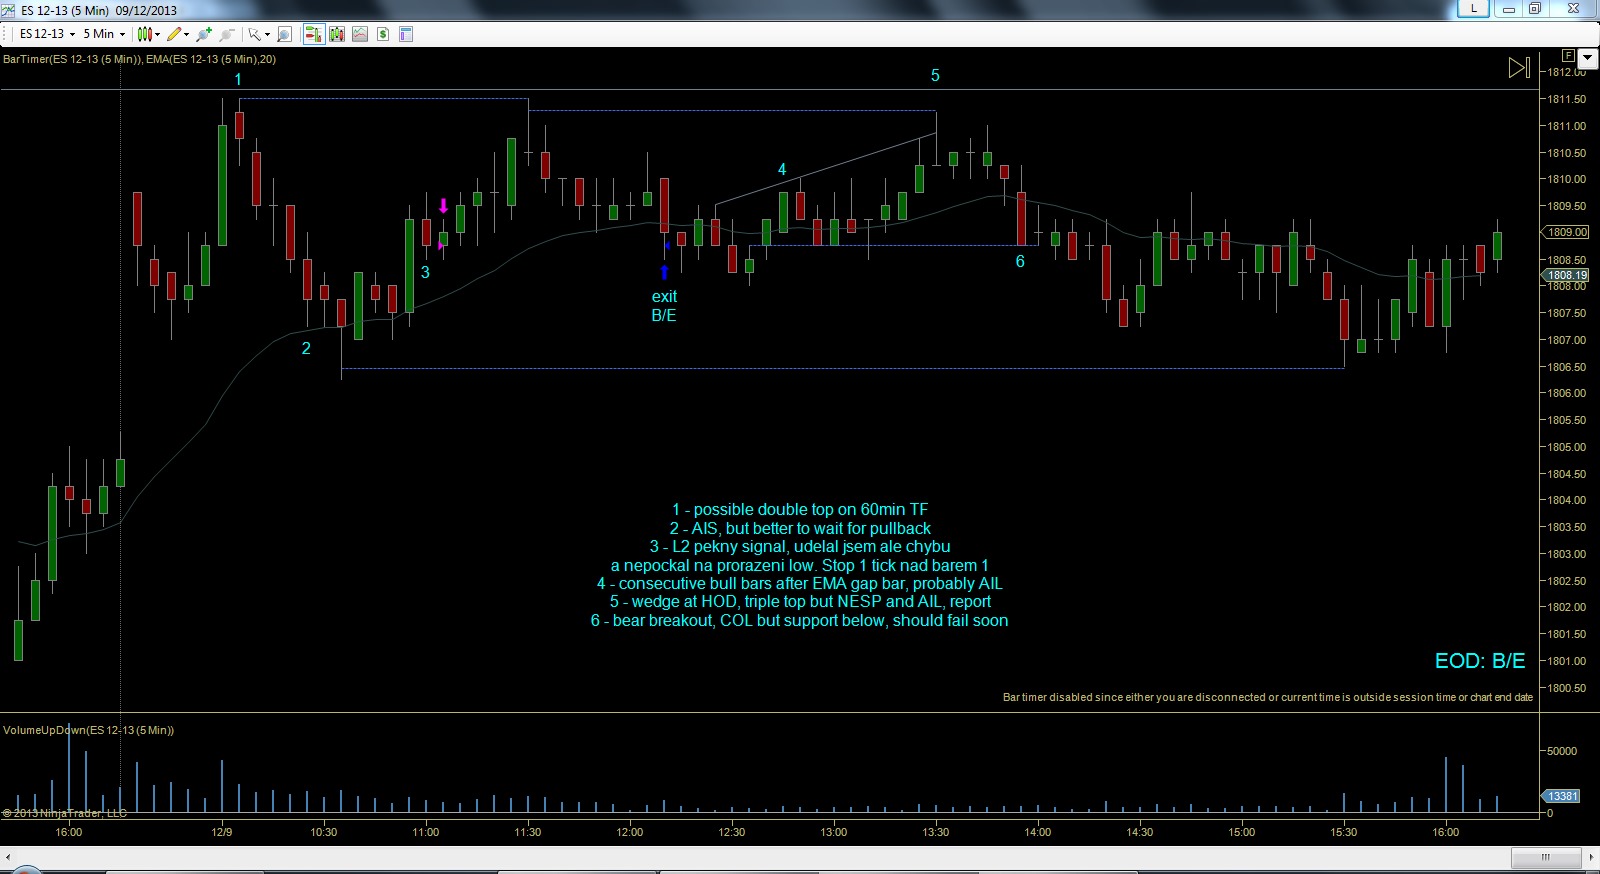Select the pencil drawing tool
Viewport: 1600px width, 874px height.
click(174, 34)
